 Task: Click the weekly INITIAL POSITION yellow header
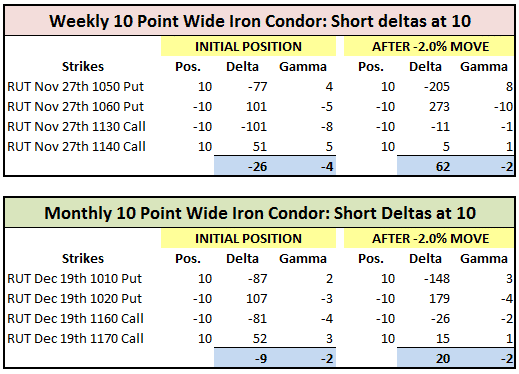tap(248, 46)
